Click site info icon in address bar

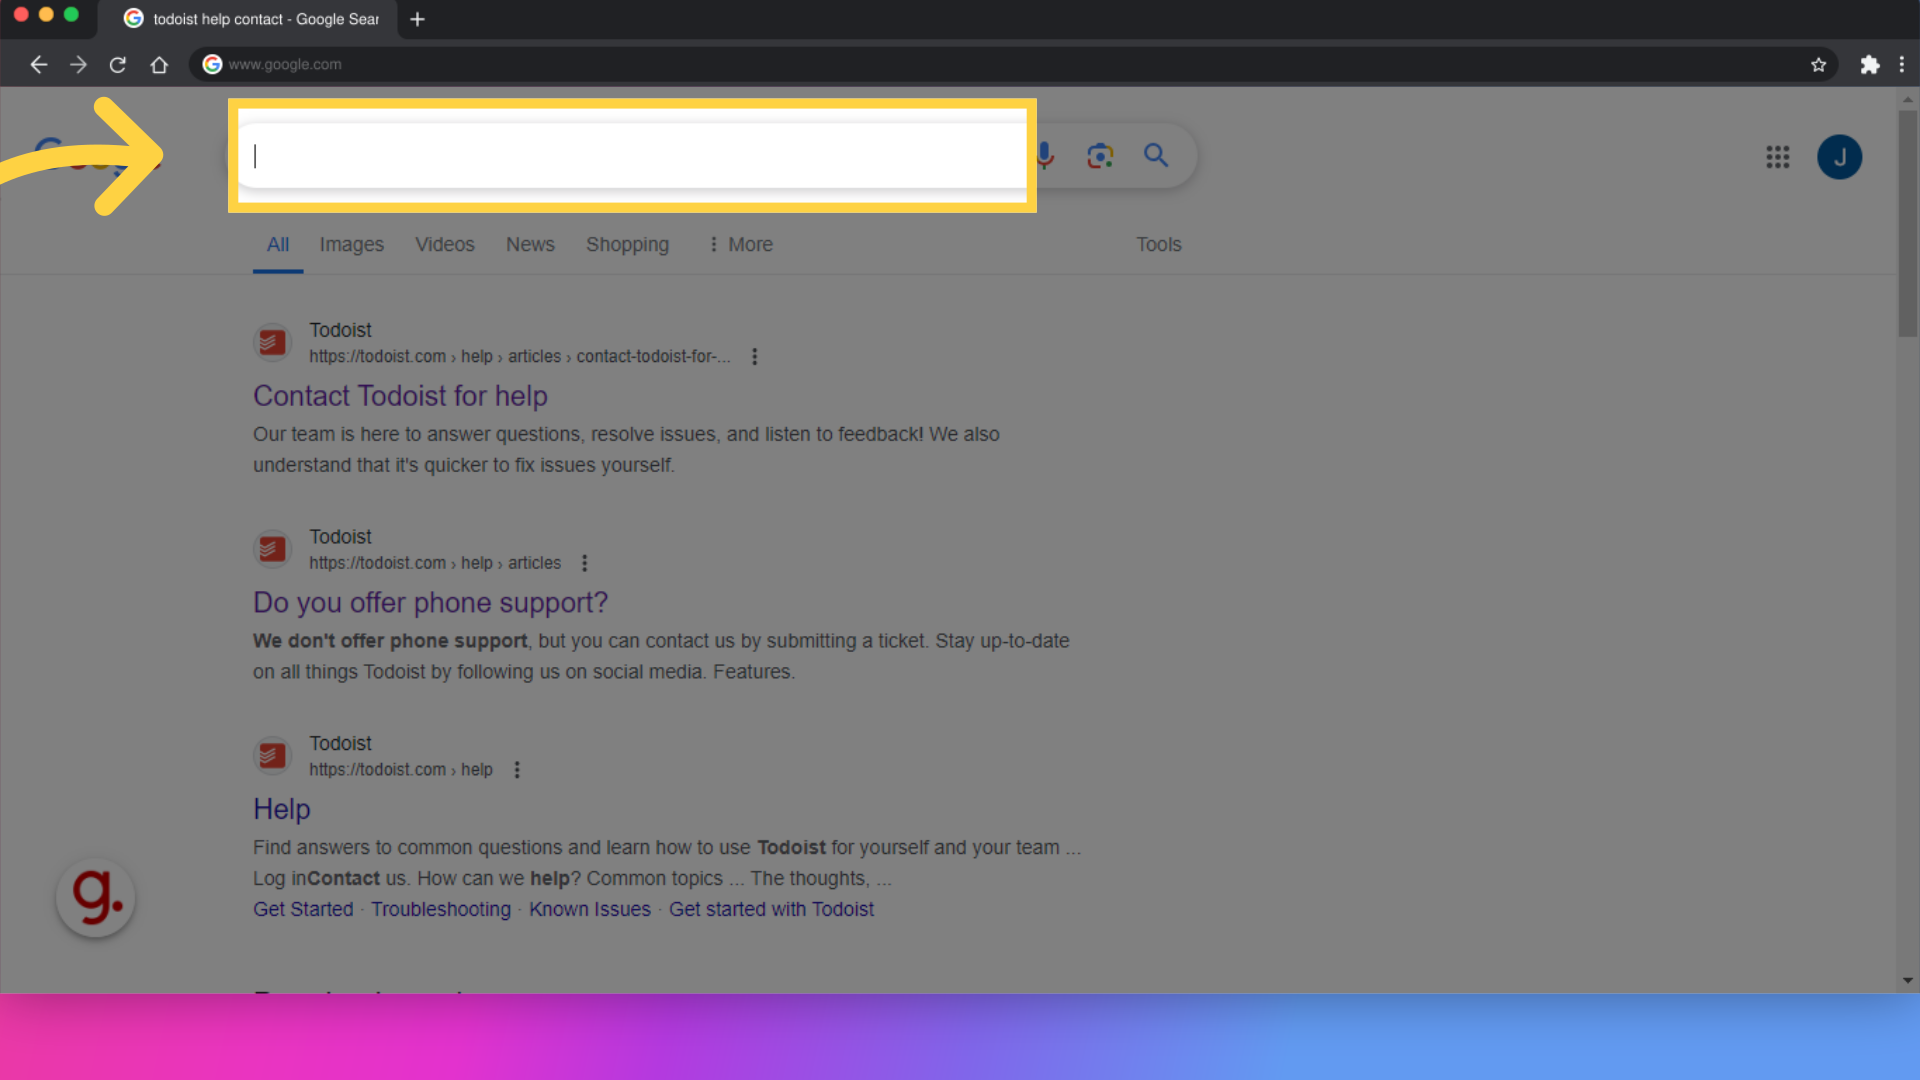pos(212,65)
